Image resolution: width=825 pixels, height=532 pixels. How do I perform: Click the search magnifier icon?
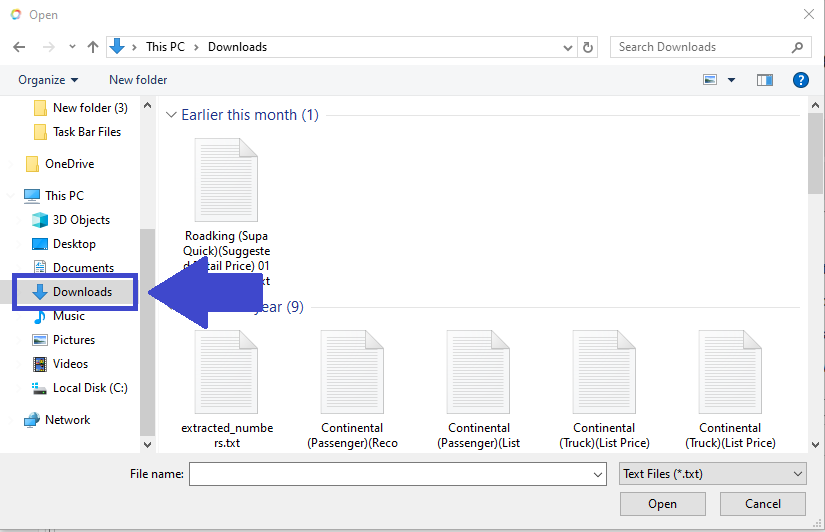[x=798, y=47]
